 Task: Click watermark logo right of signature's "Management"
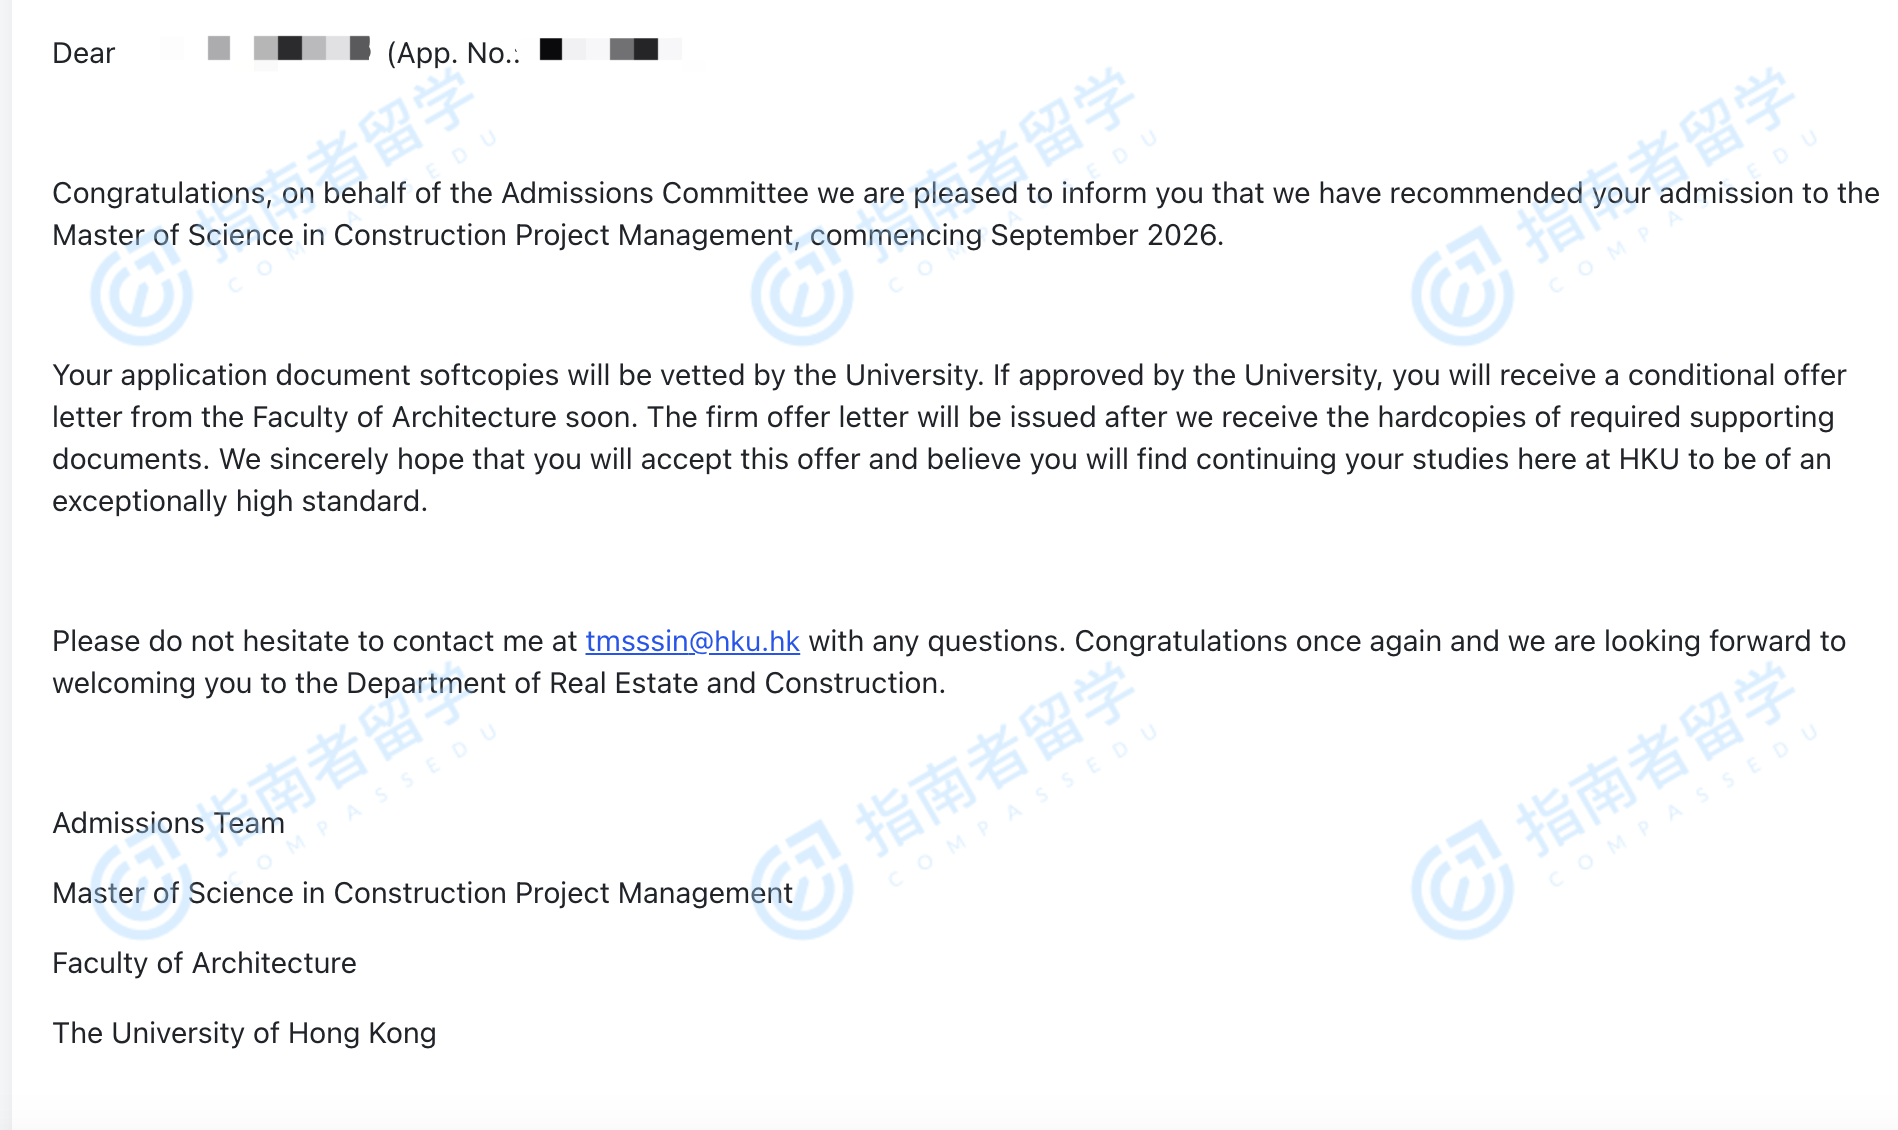click(x=802, y=883)
